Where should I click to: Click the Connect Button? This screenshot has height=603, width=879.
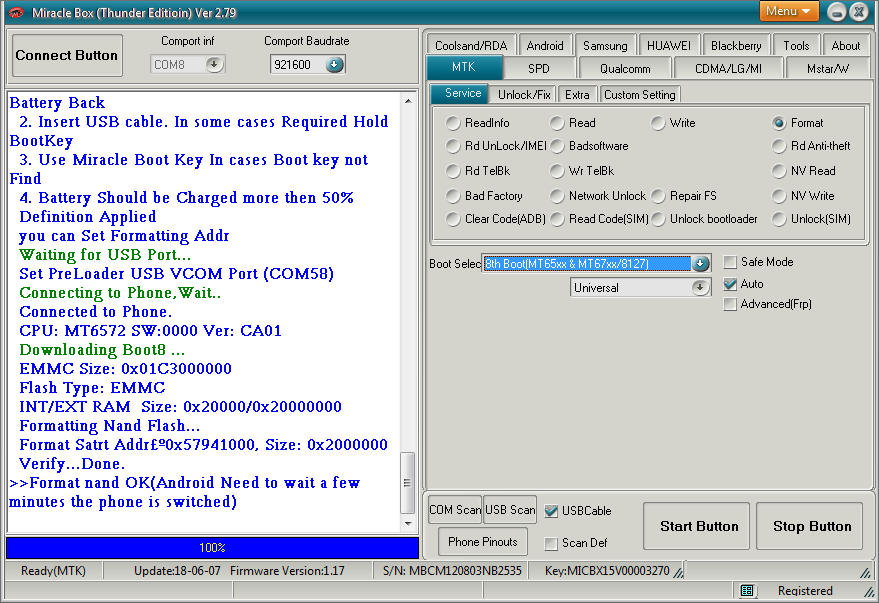pos(67,55)
